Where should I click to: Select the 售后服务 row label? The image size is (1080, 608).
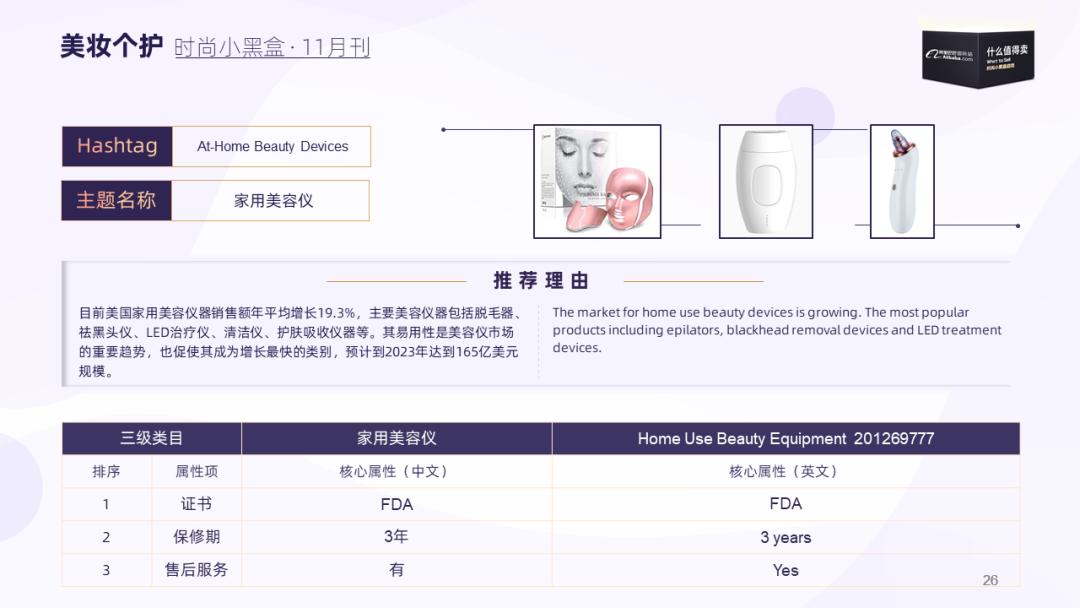(x=196, y=570)
